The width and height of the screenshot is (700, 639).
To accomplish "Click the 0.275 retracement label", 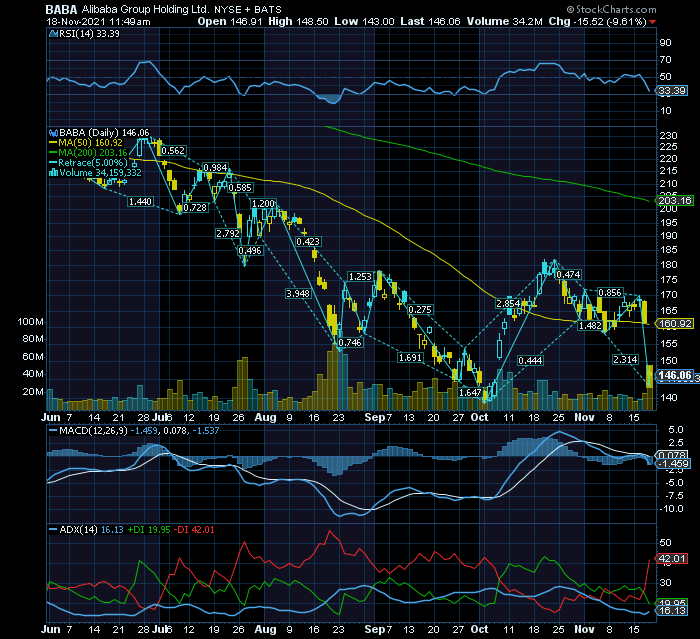I will [420, 309].
